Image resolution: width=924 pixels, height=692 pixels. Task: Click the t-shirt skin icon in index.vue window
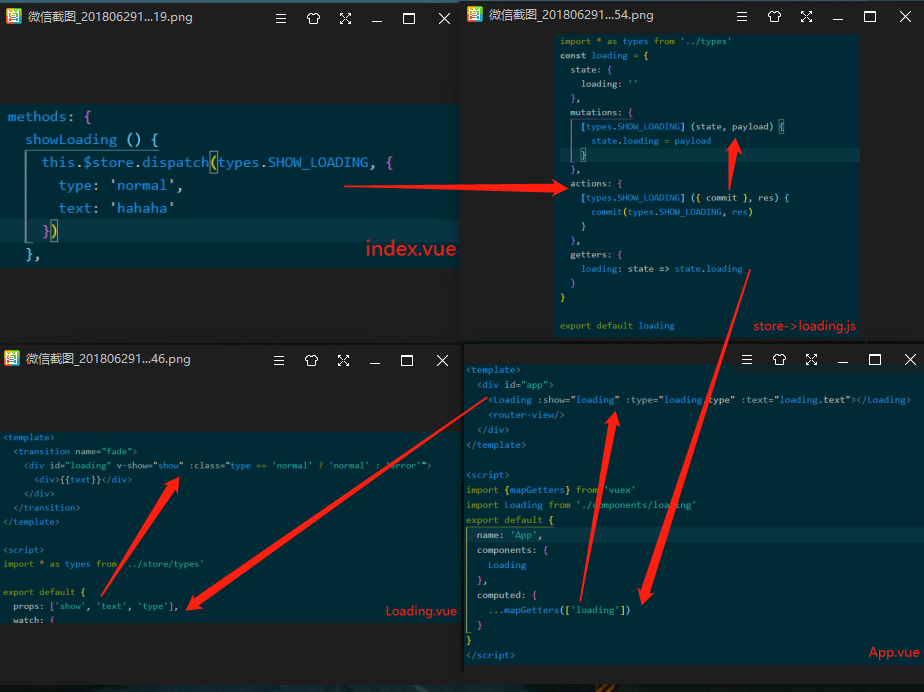tap(313, 17)
